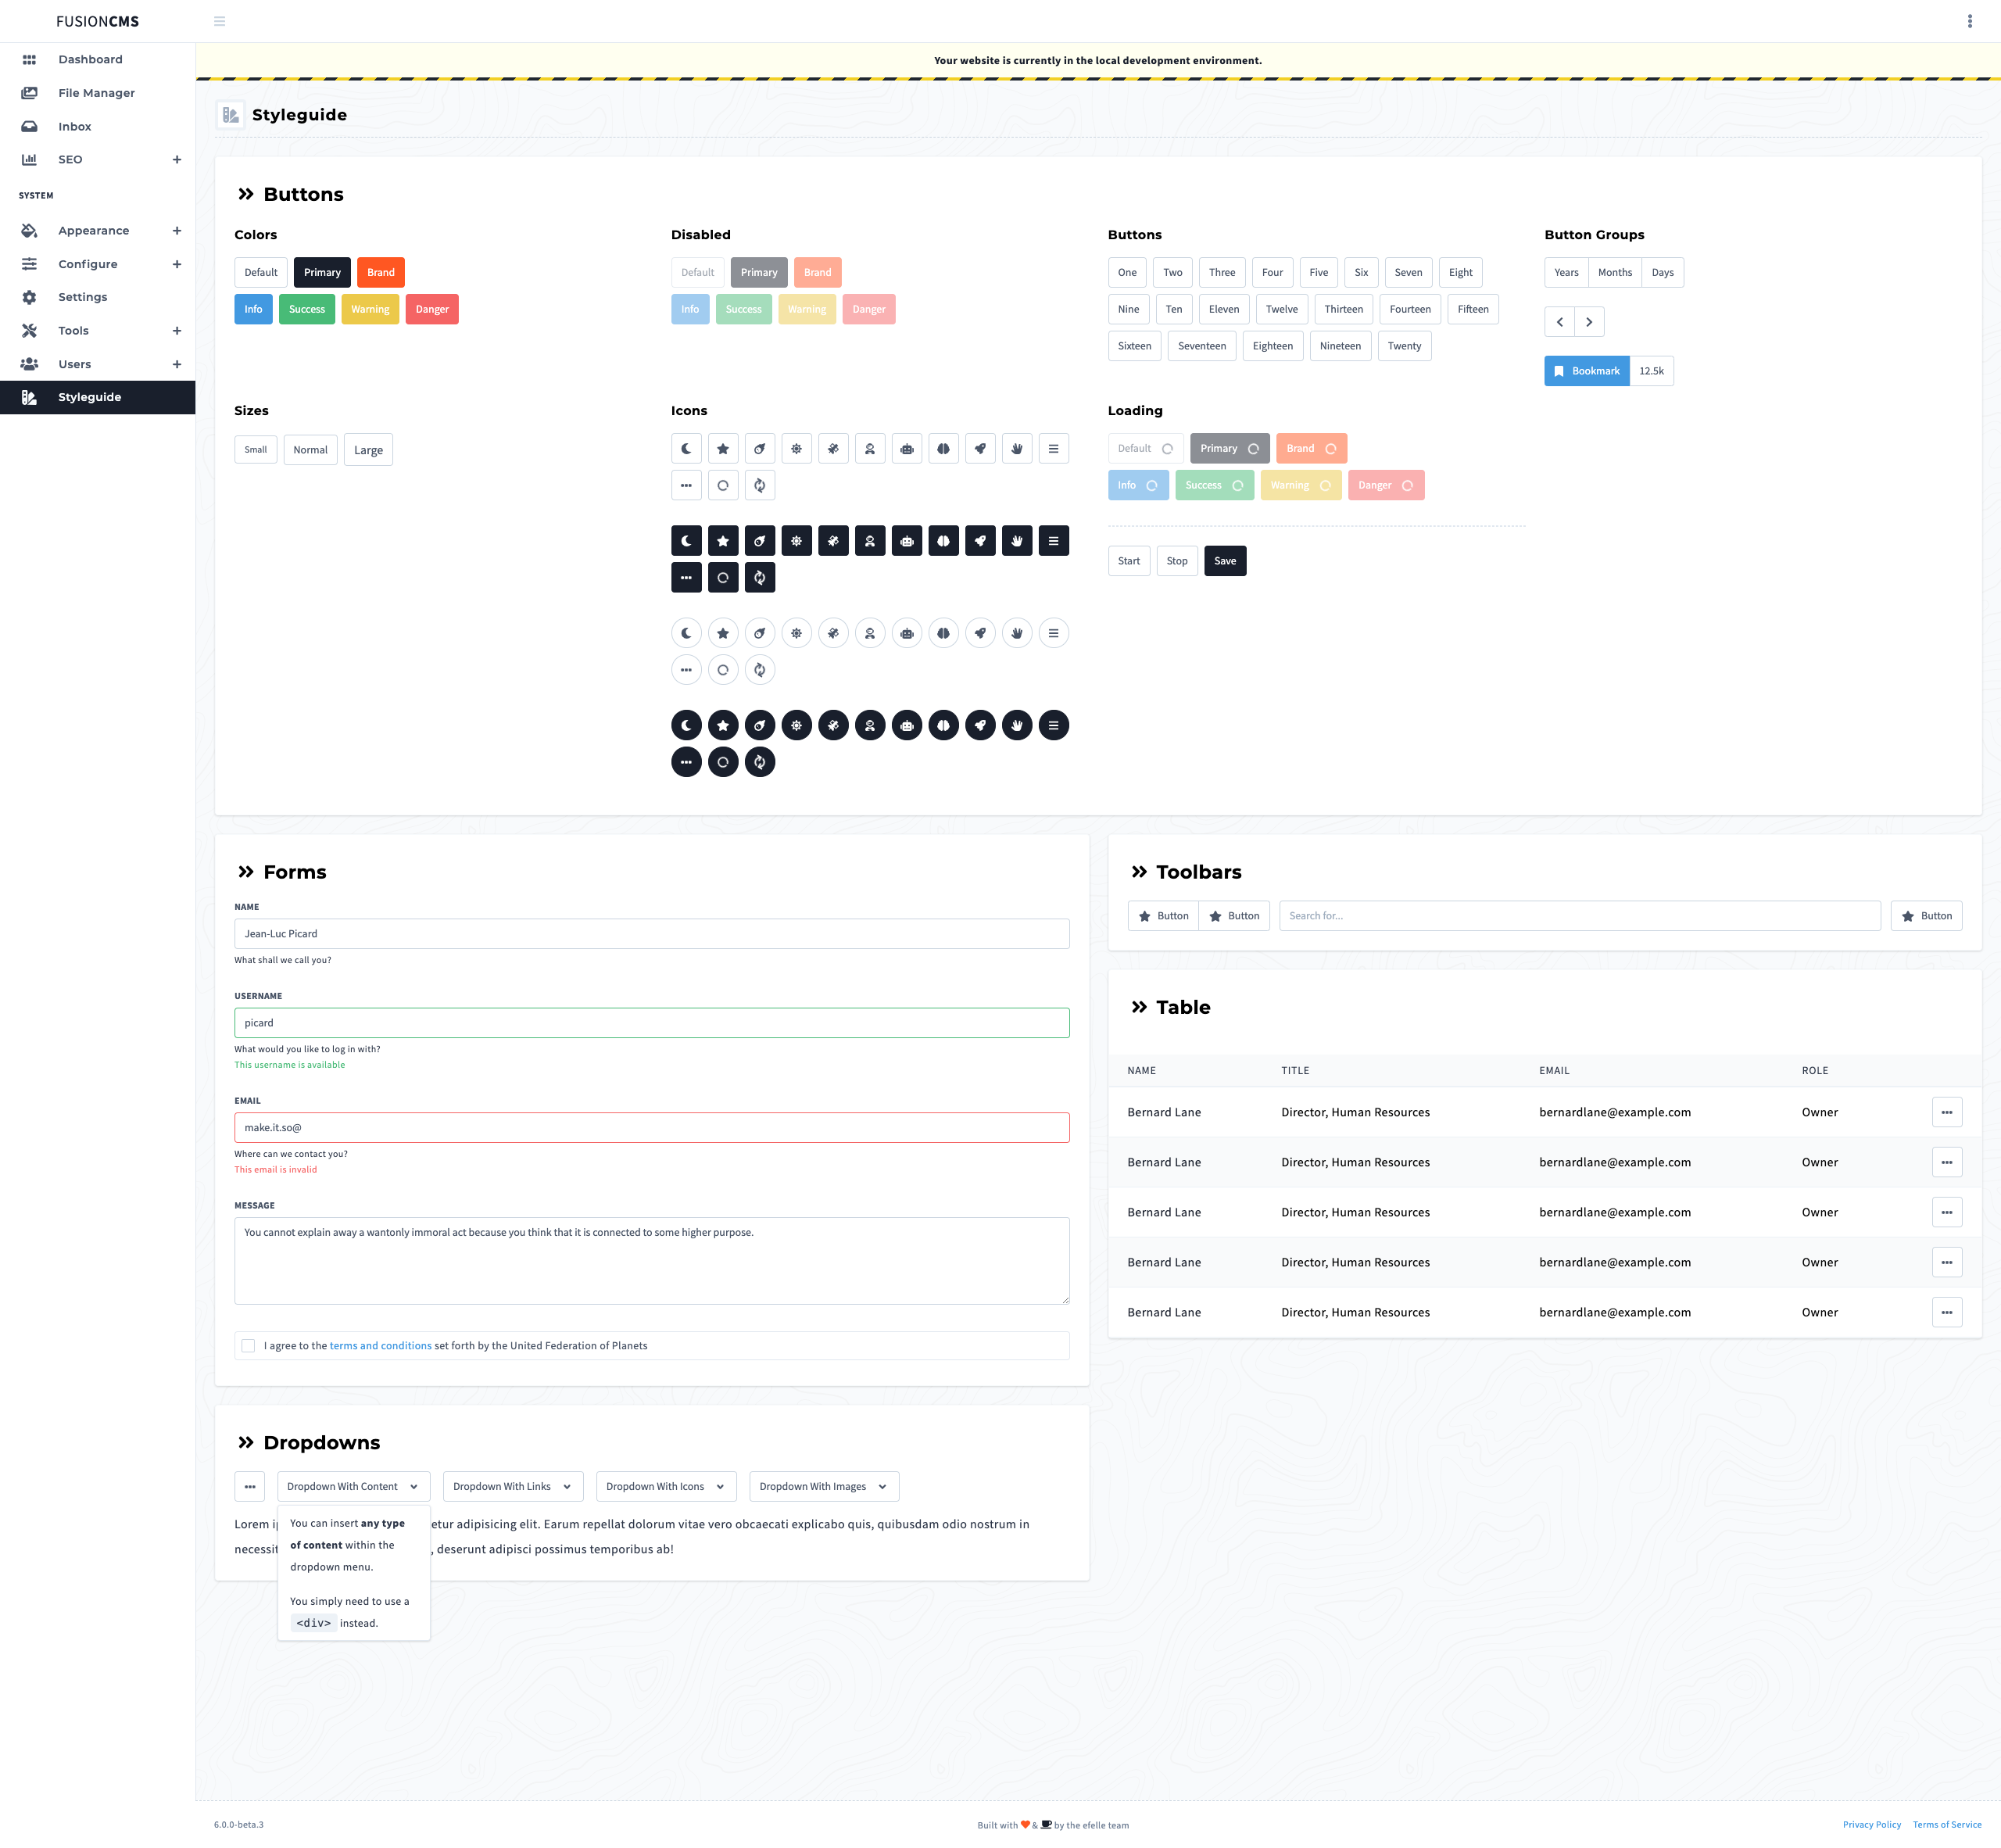
Task: Click the Stop loading button
Action: (x=1177, y=561)
